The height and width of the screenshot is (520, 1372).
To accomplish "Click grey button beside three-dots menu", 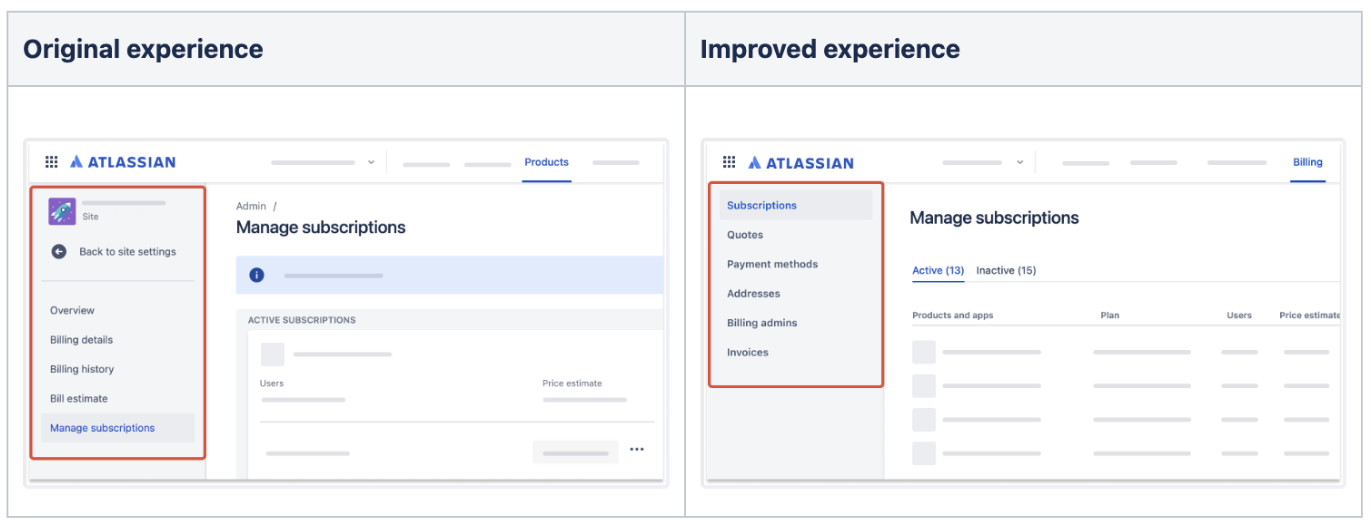I will (575, 452).
